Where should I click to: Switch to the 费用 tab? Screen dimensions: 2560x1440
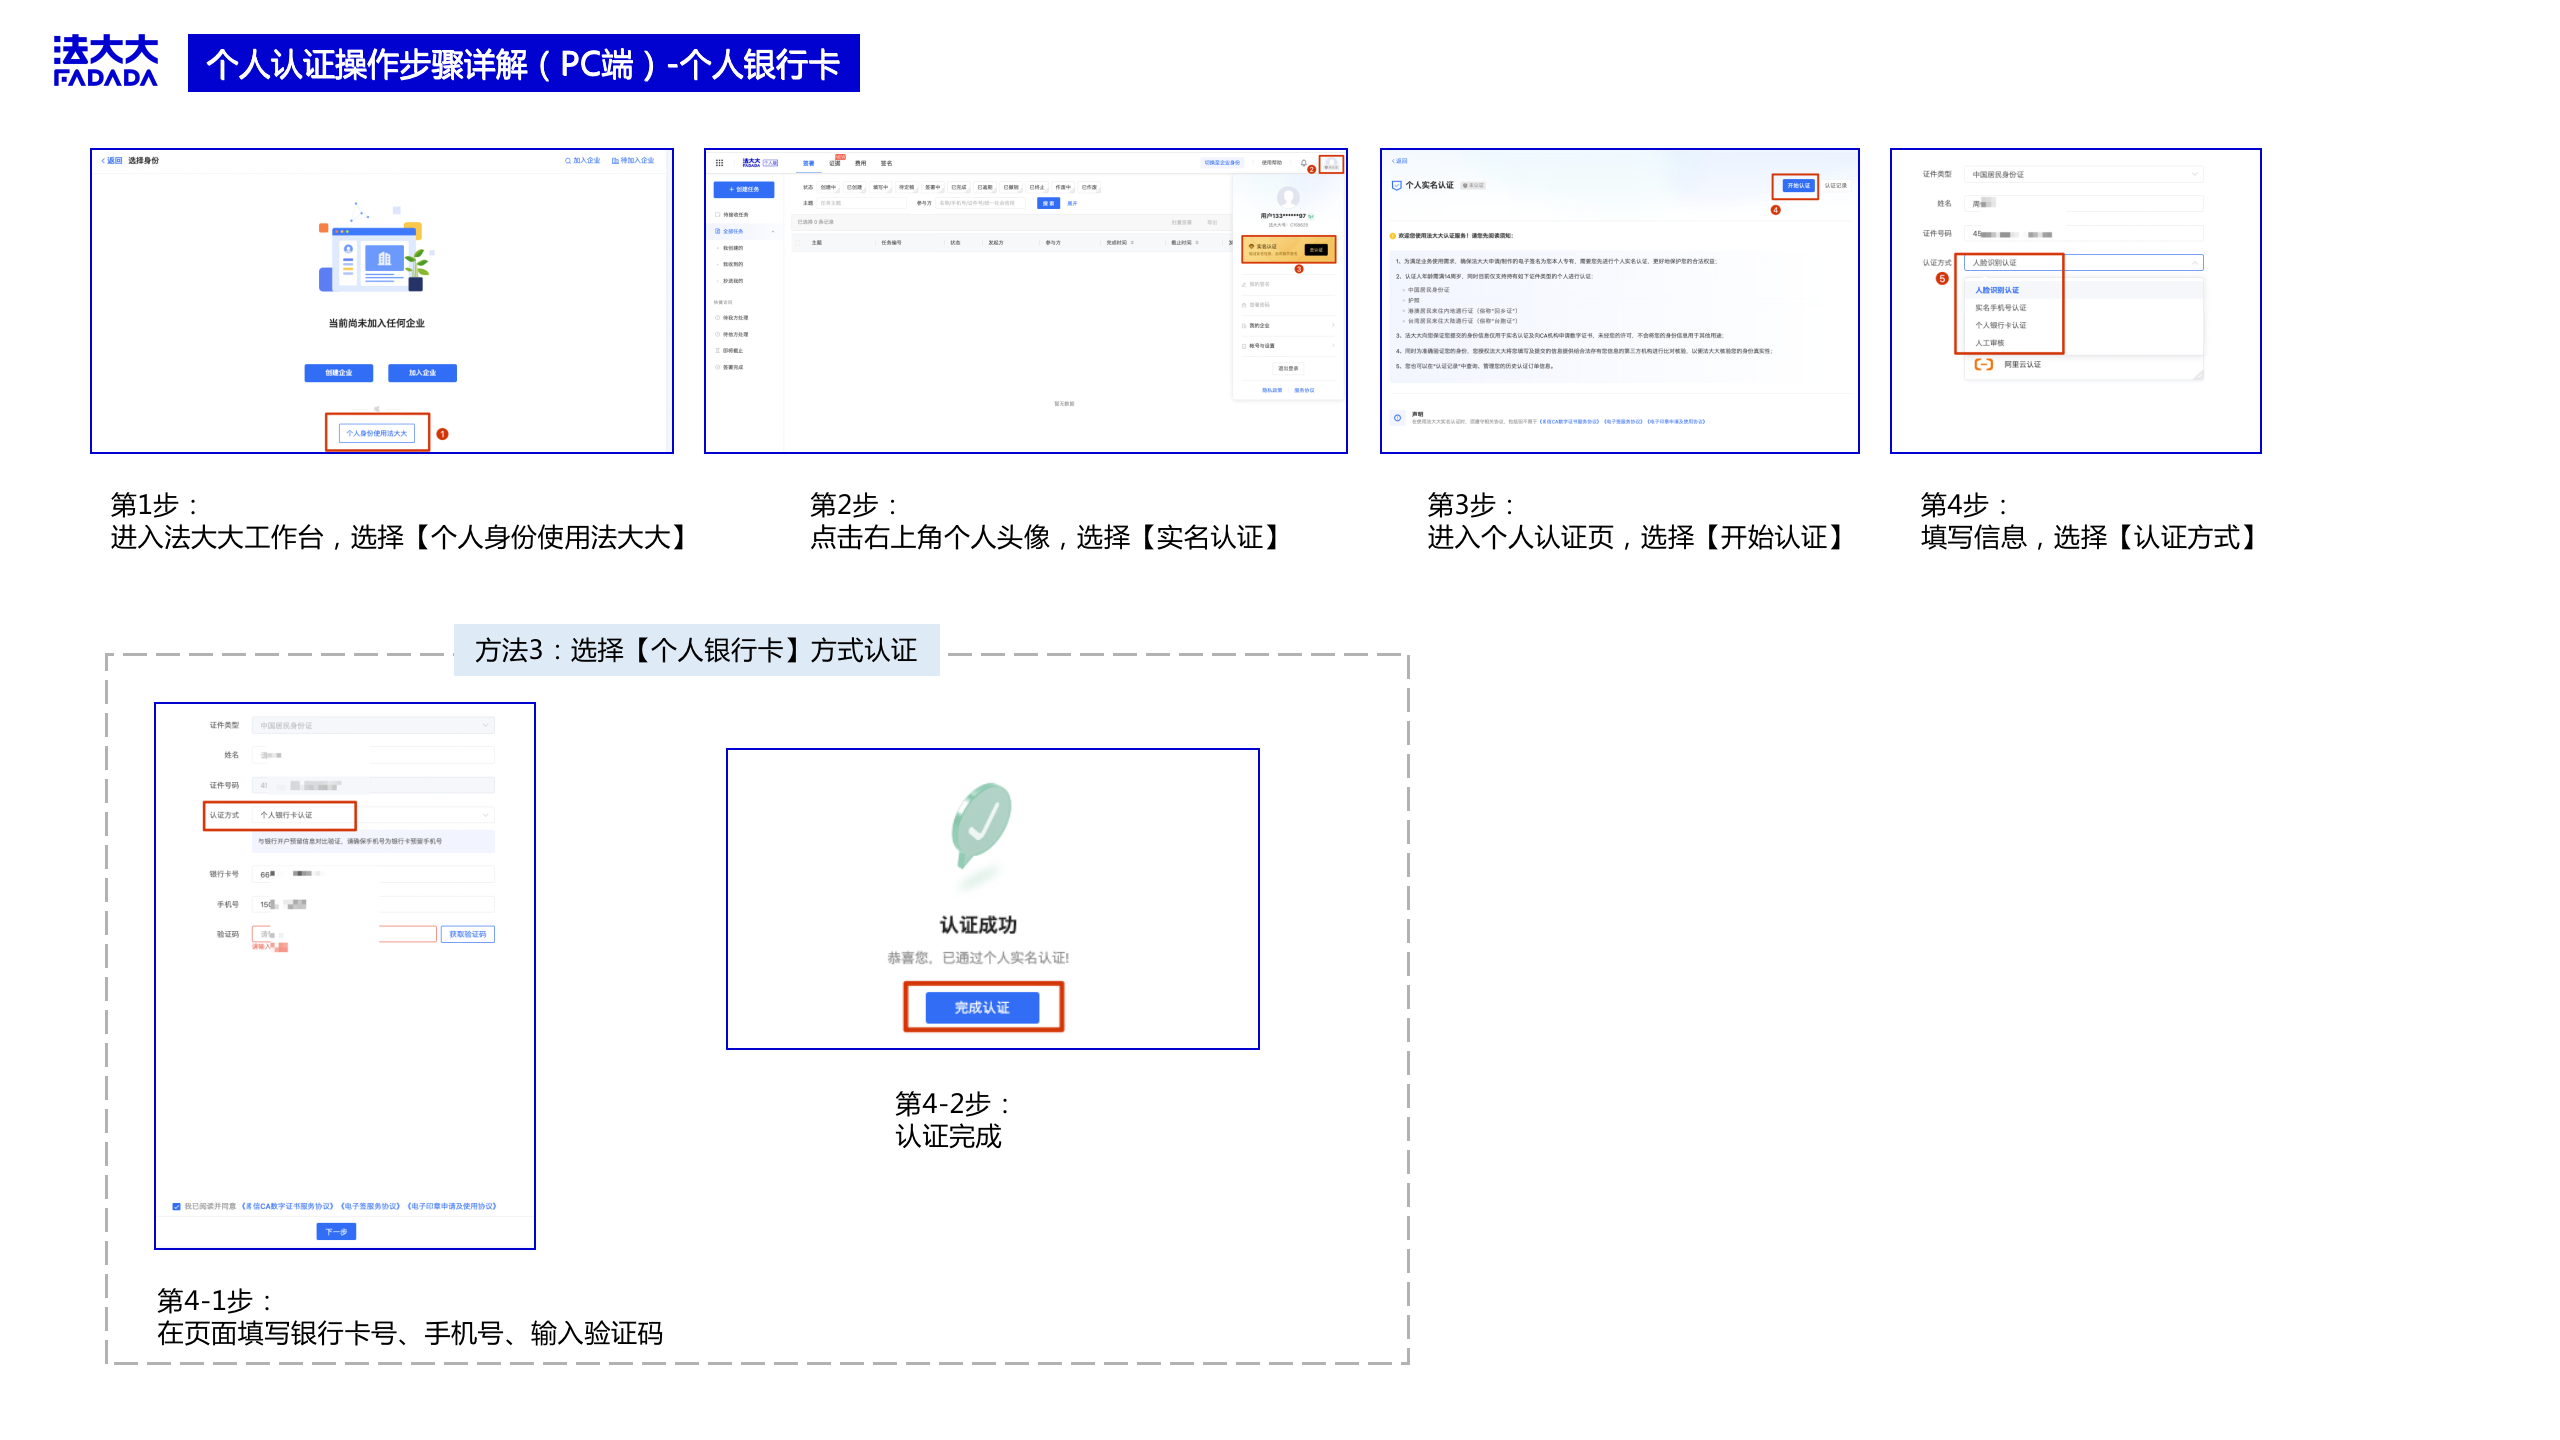coord(861,163)
